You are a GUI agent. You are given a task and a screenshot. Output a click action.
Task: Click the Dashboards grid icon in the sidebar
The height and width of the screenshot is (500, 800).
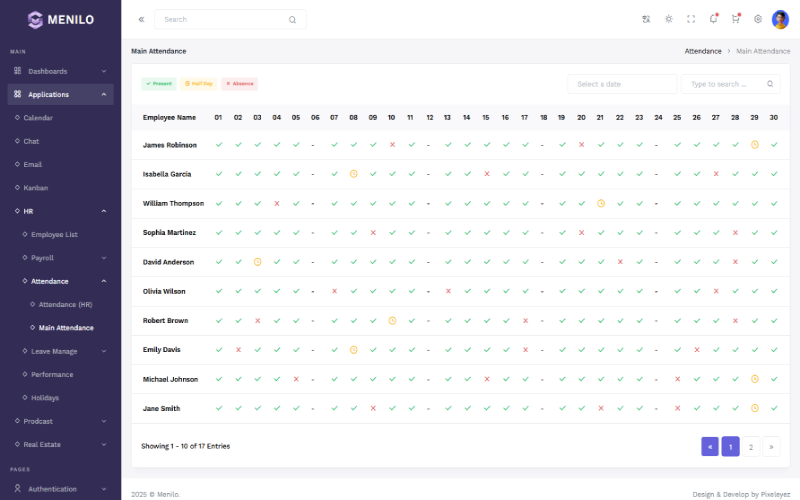[x=17, y=71]
